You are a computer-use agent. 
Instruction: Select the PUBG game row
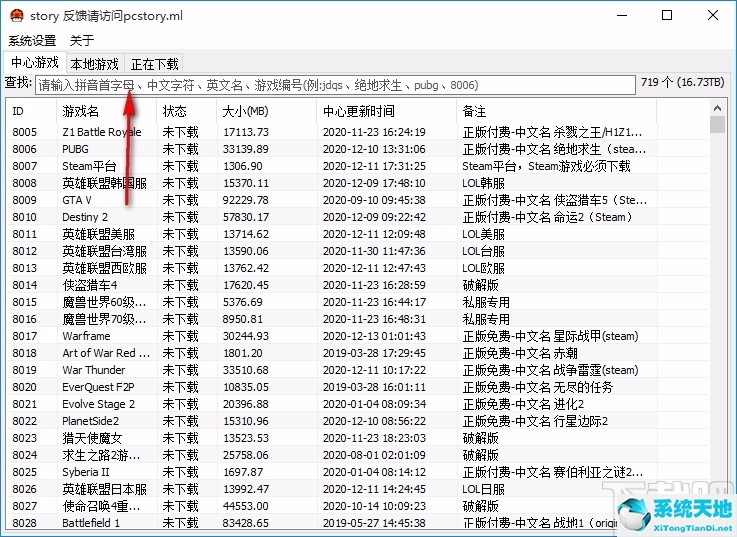358,149
